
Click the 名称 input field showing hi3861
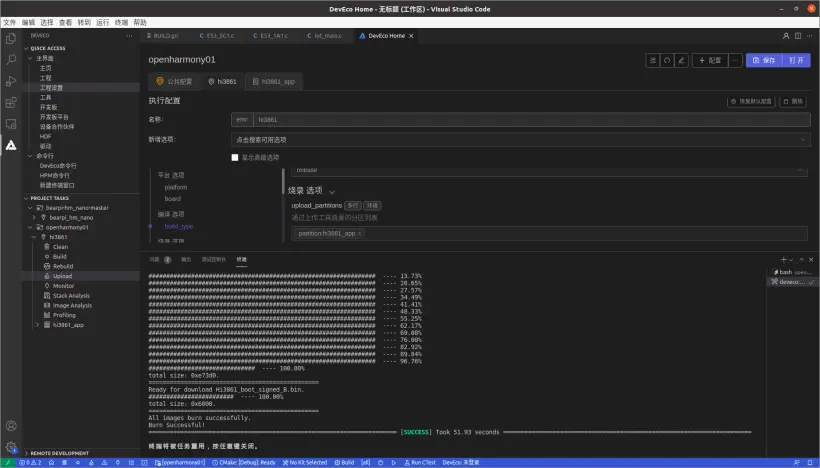coord(532,120)
